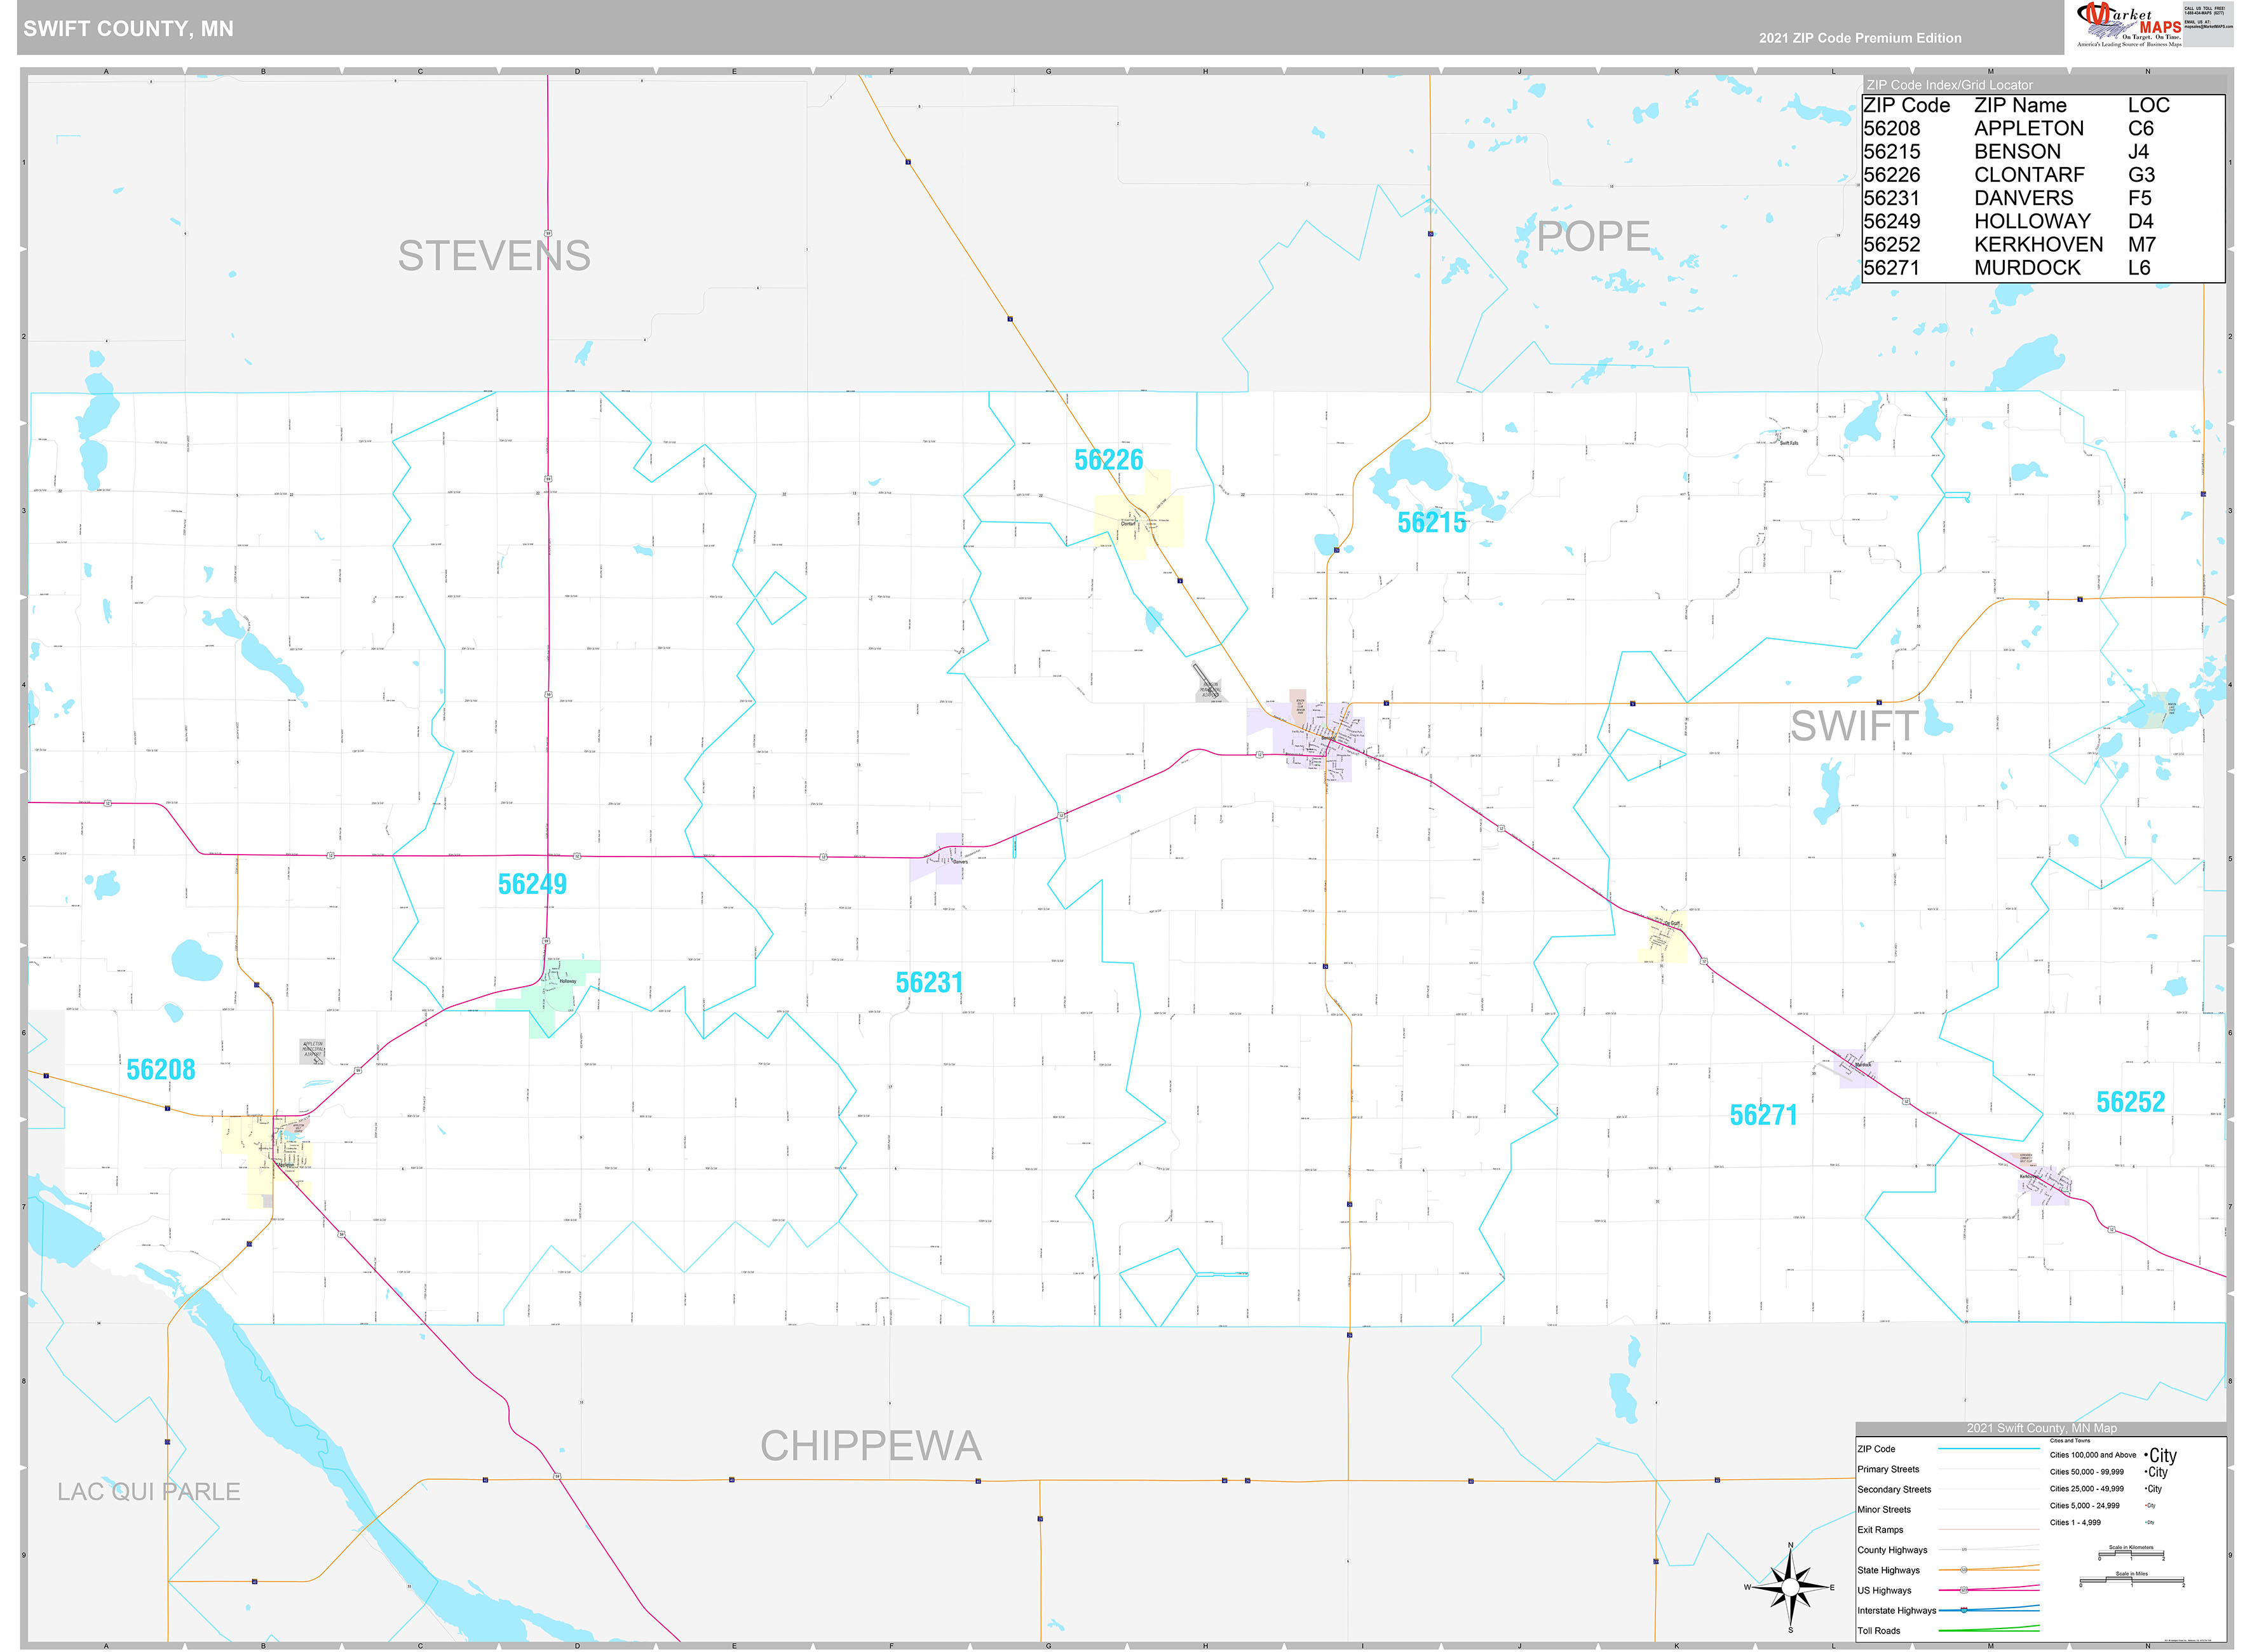Click the Scale in Miles bar
Screen dimensions: 2245x1652
click(2132, 1579)
